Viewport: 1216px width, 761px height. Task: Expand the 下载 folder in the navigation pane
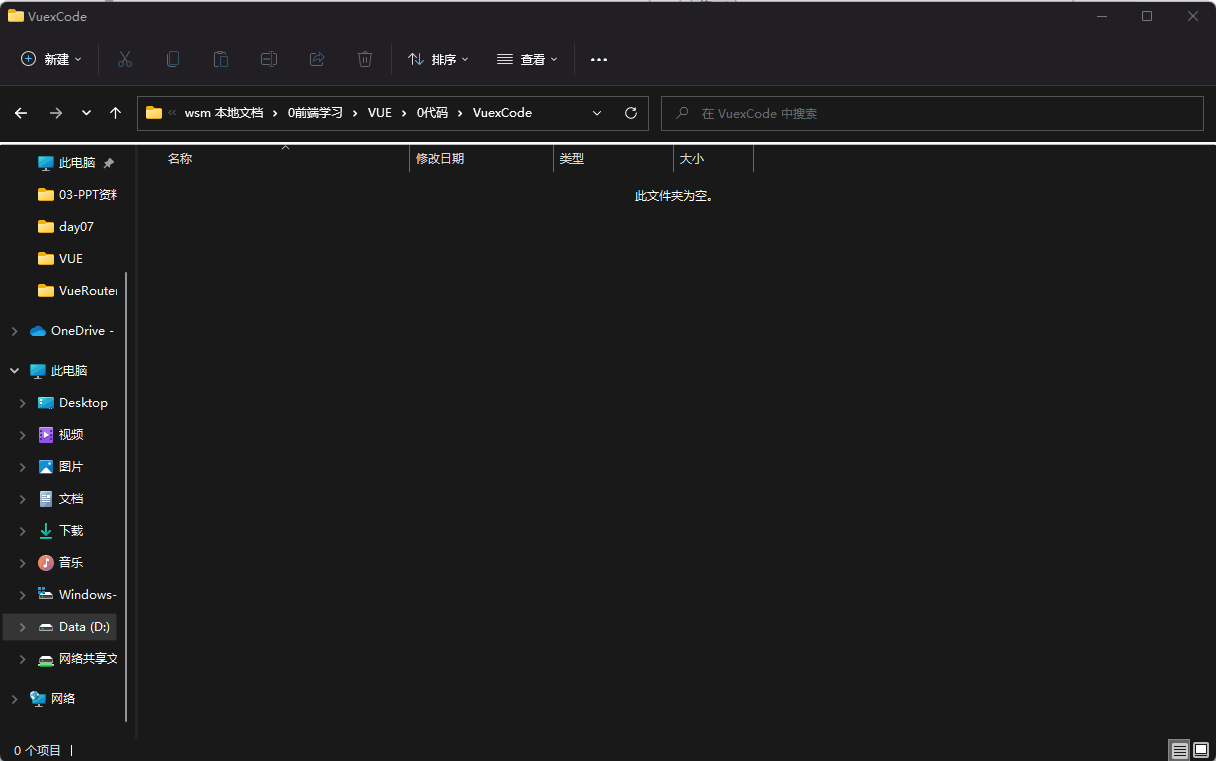coord(22,530)
